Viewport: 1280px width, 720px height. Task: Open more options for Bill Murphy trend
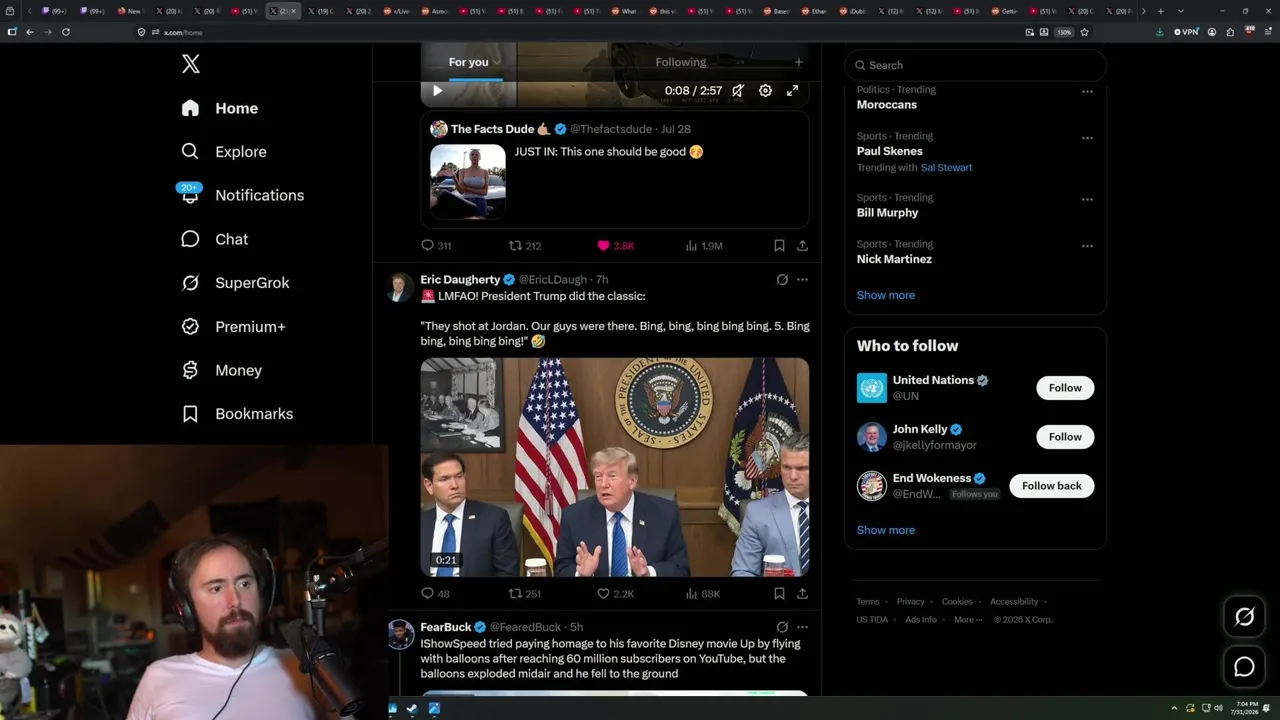click(1087, 199)
